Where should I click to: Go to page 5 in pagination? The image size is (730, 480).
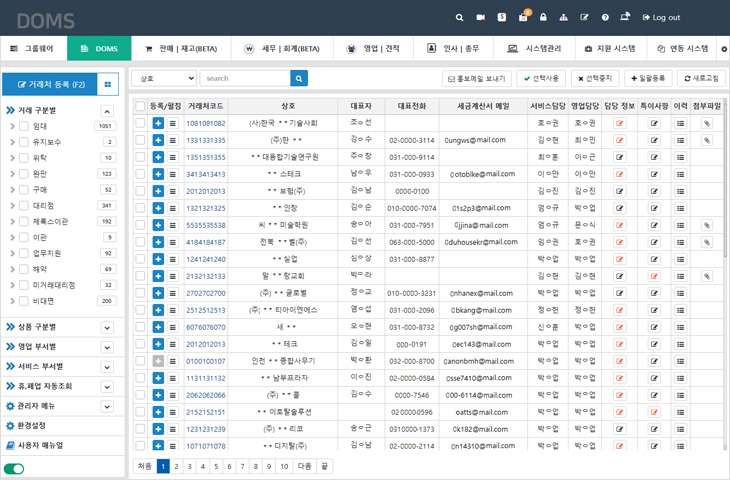(216, 466)
